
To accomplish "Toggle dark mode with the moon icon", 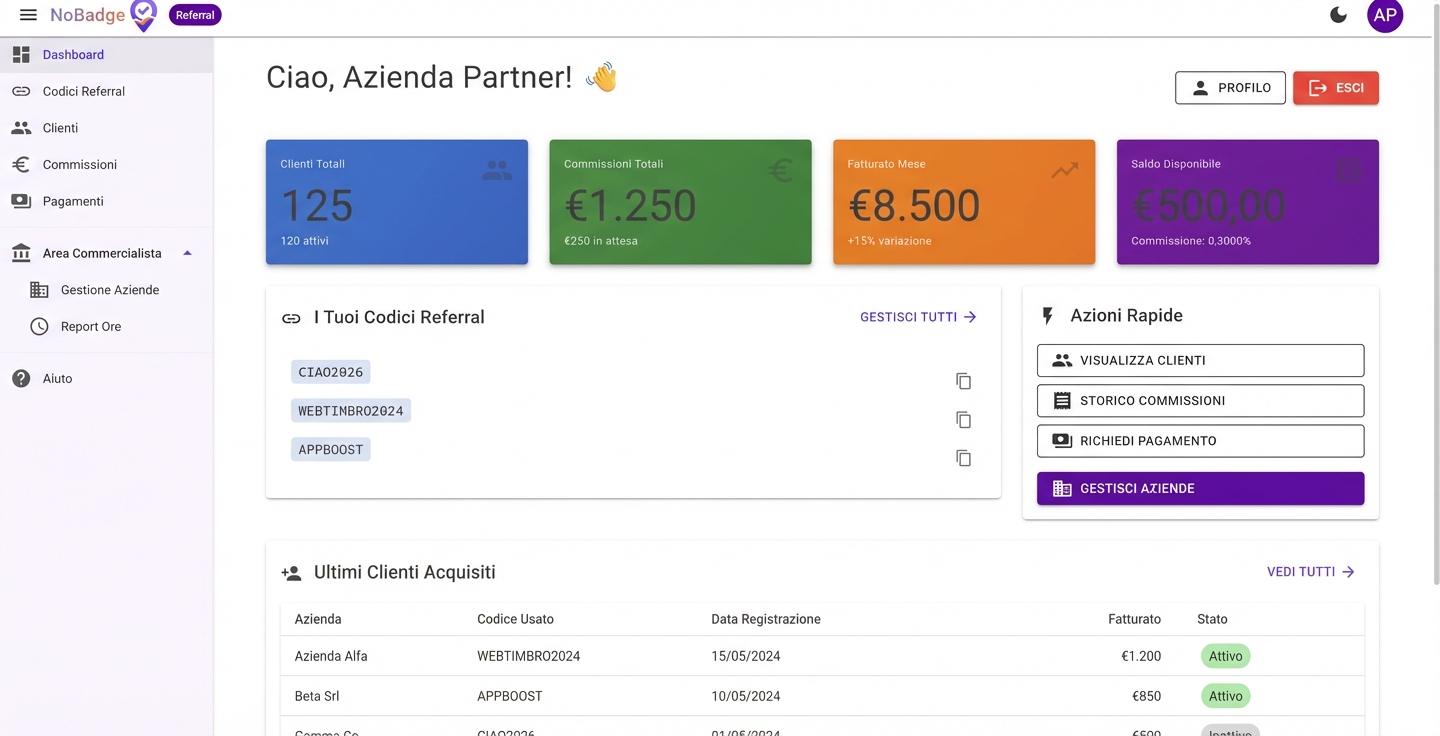I will (x=1338, y=15).
